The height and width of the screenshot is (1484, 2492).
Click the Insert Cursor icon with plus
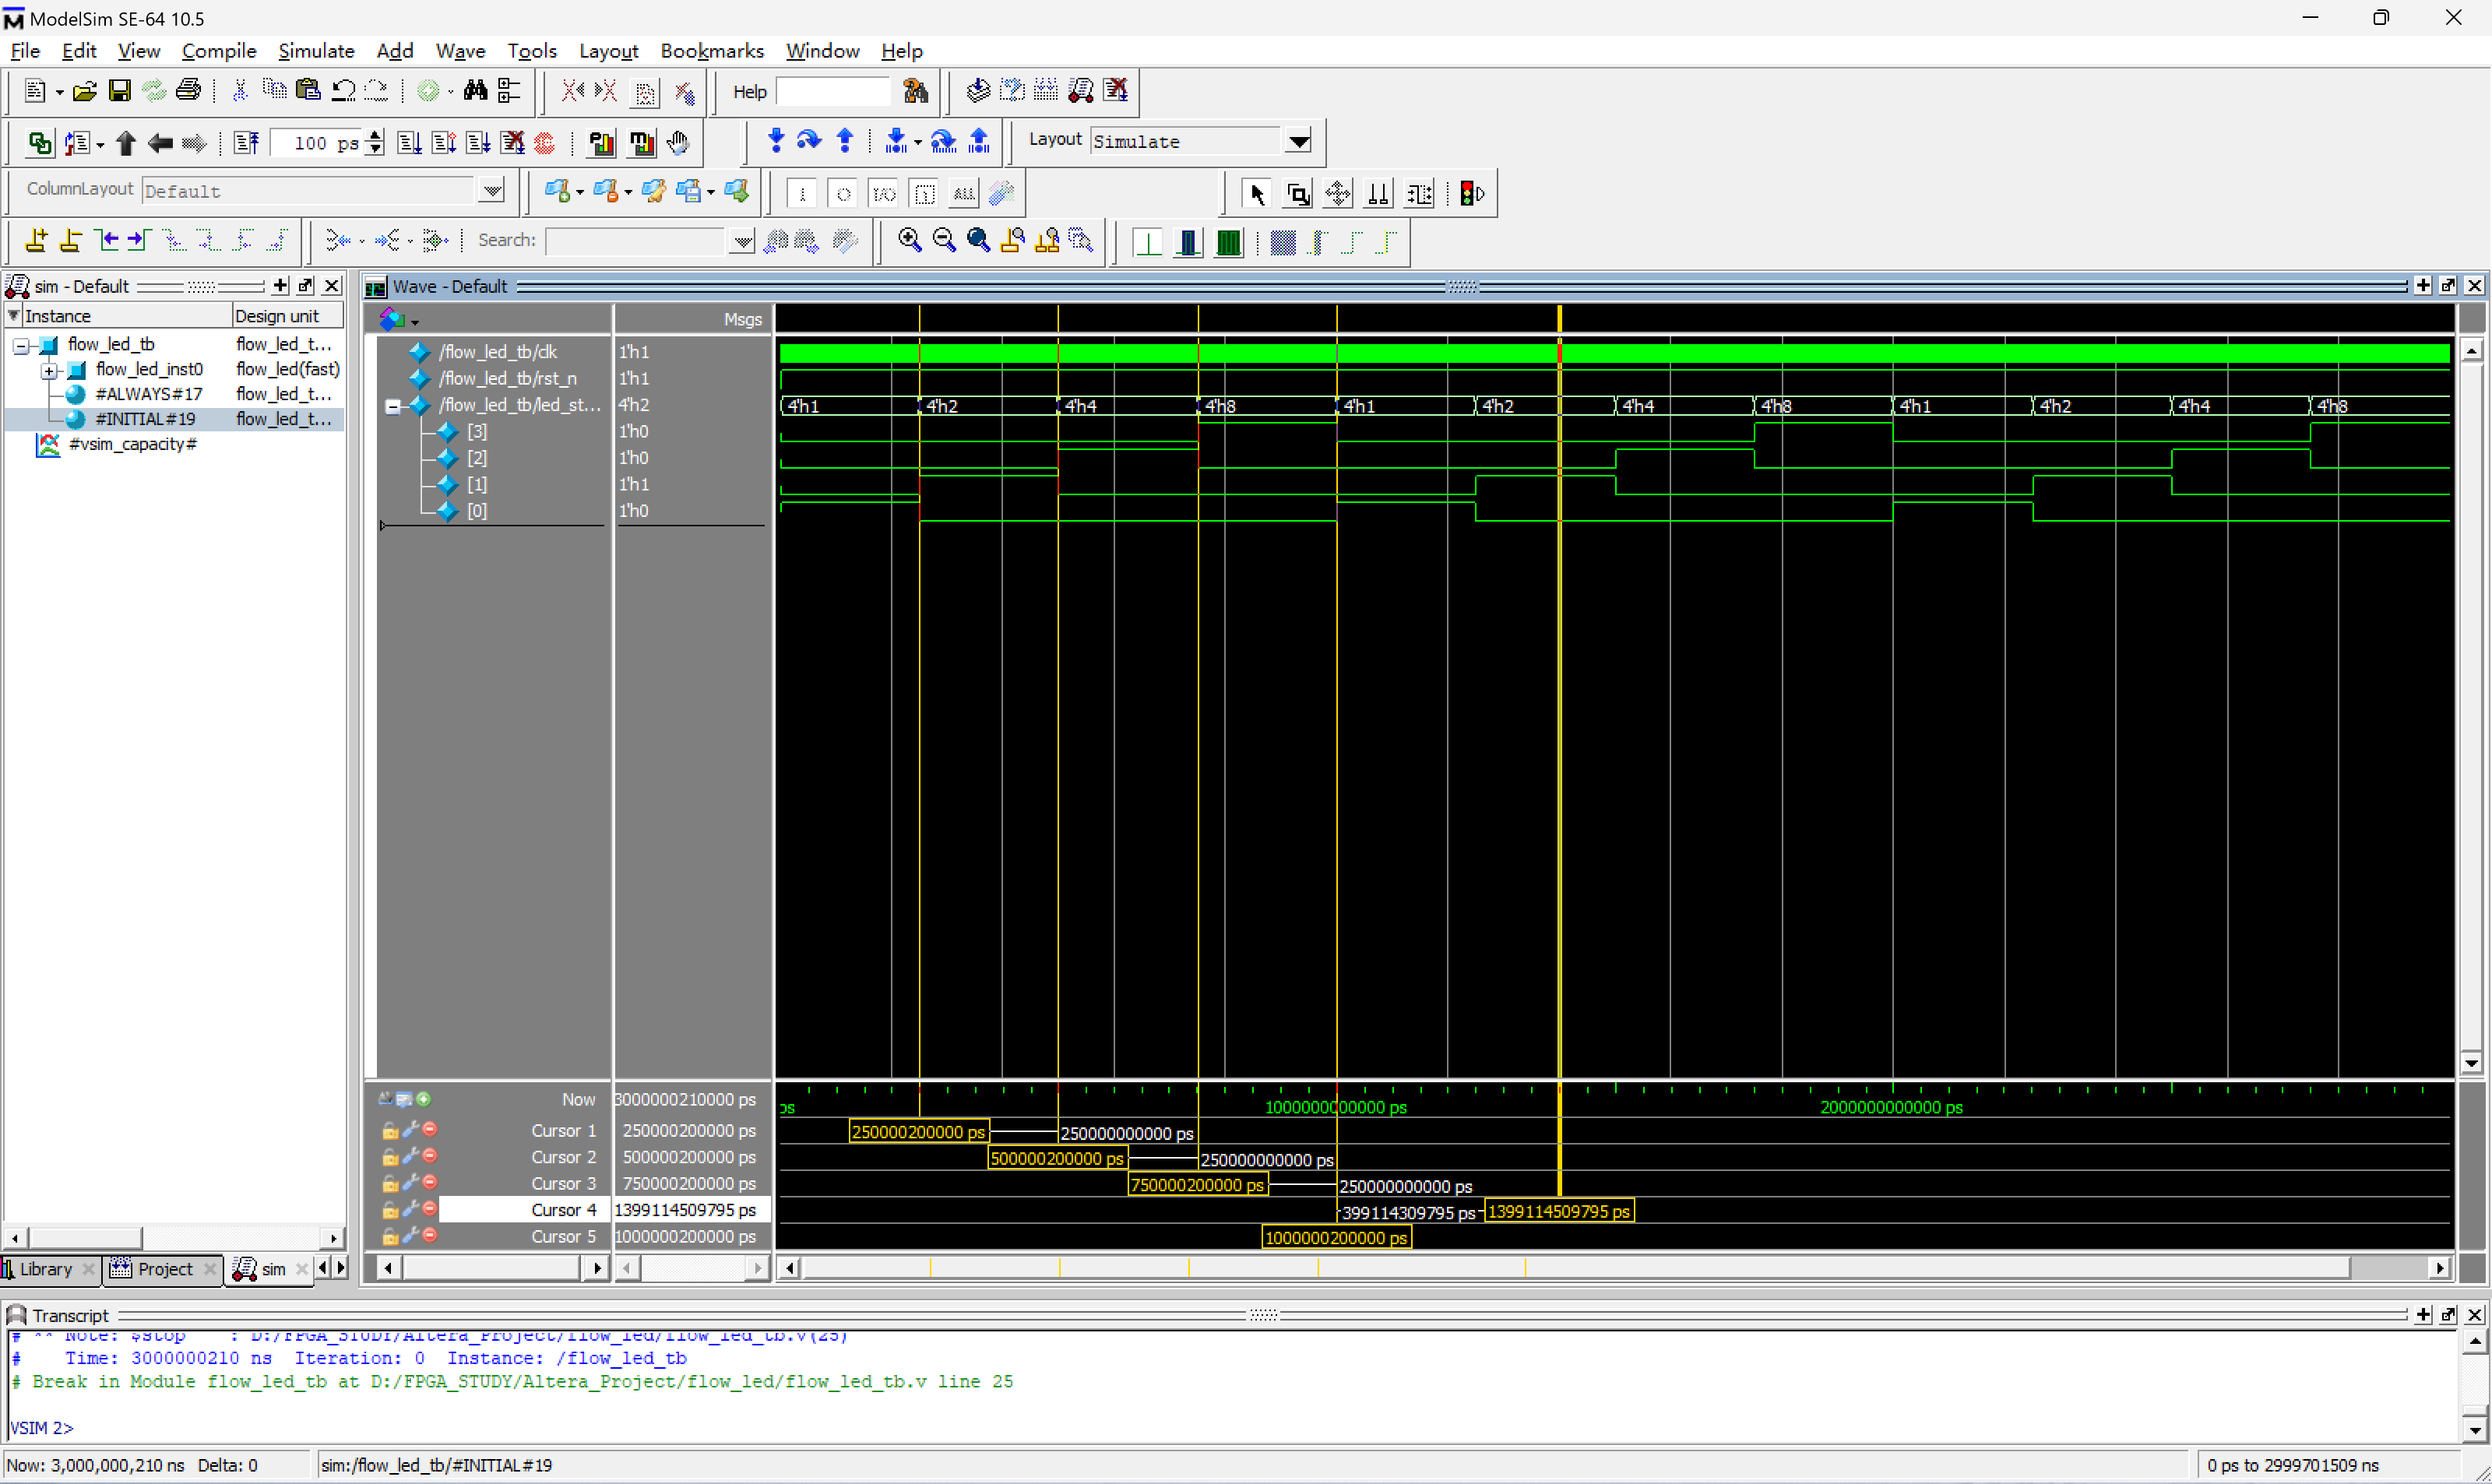tap(37, 241)
